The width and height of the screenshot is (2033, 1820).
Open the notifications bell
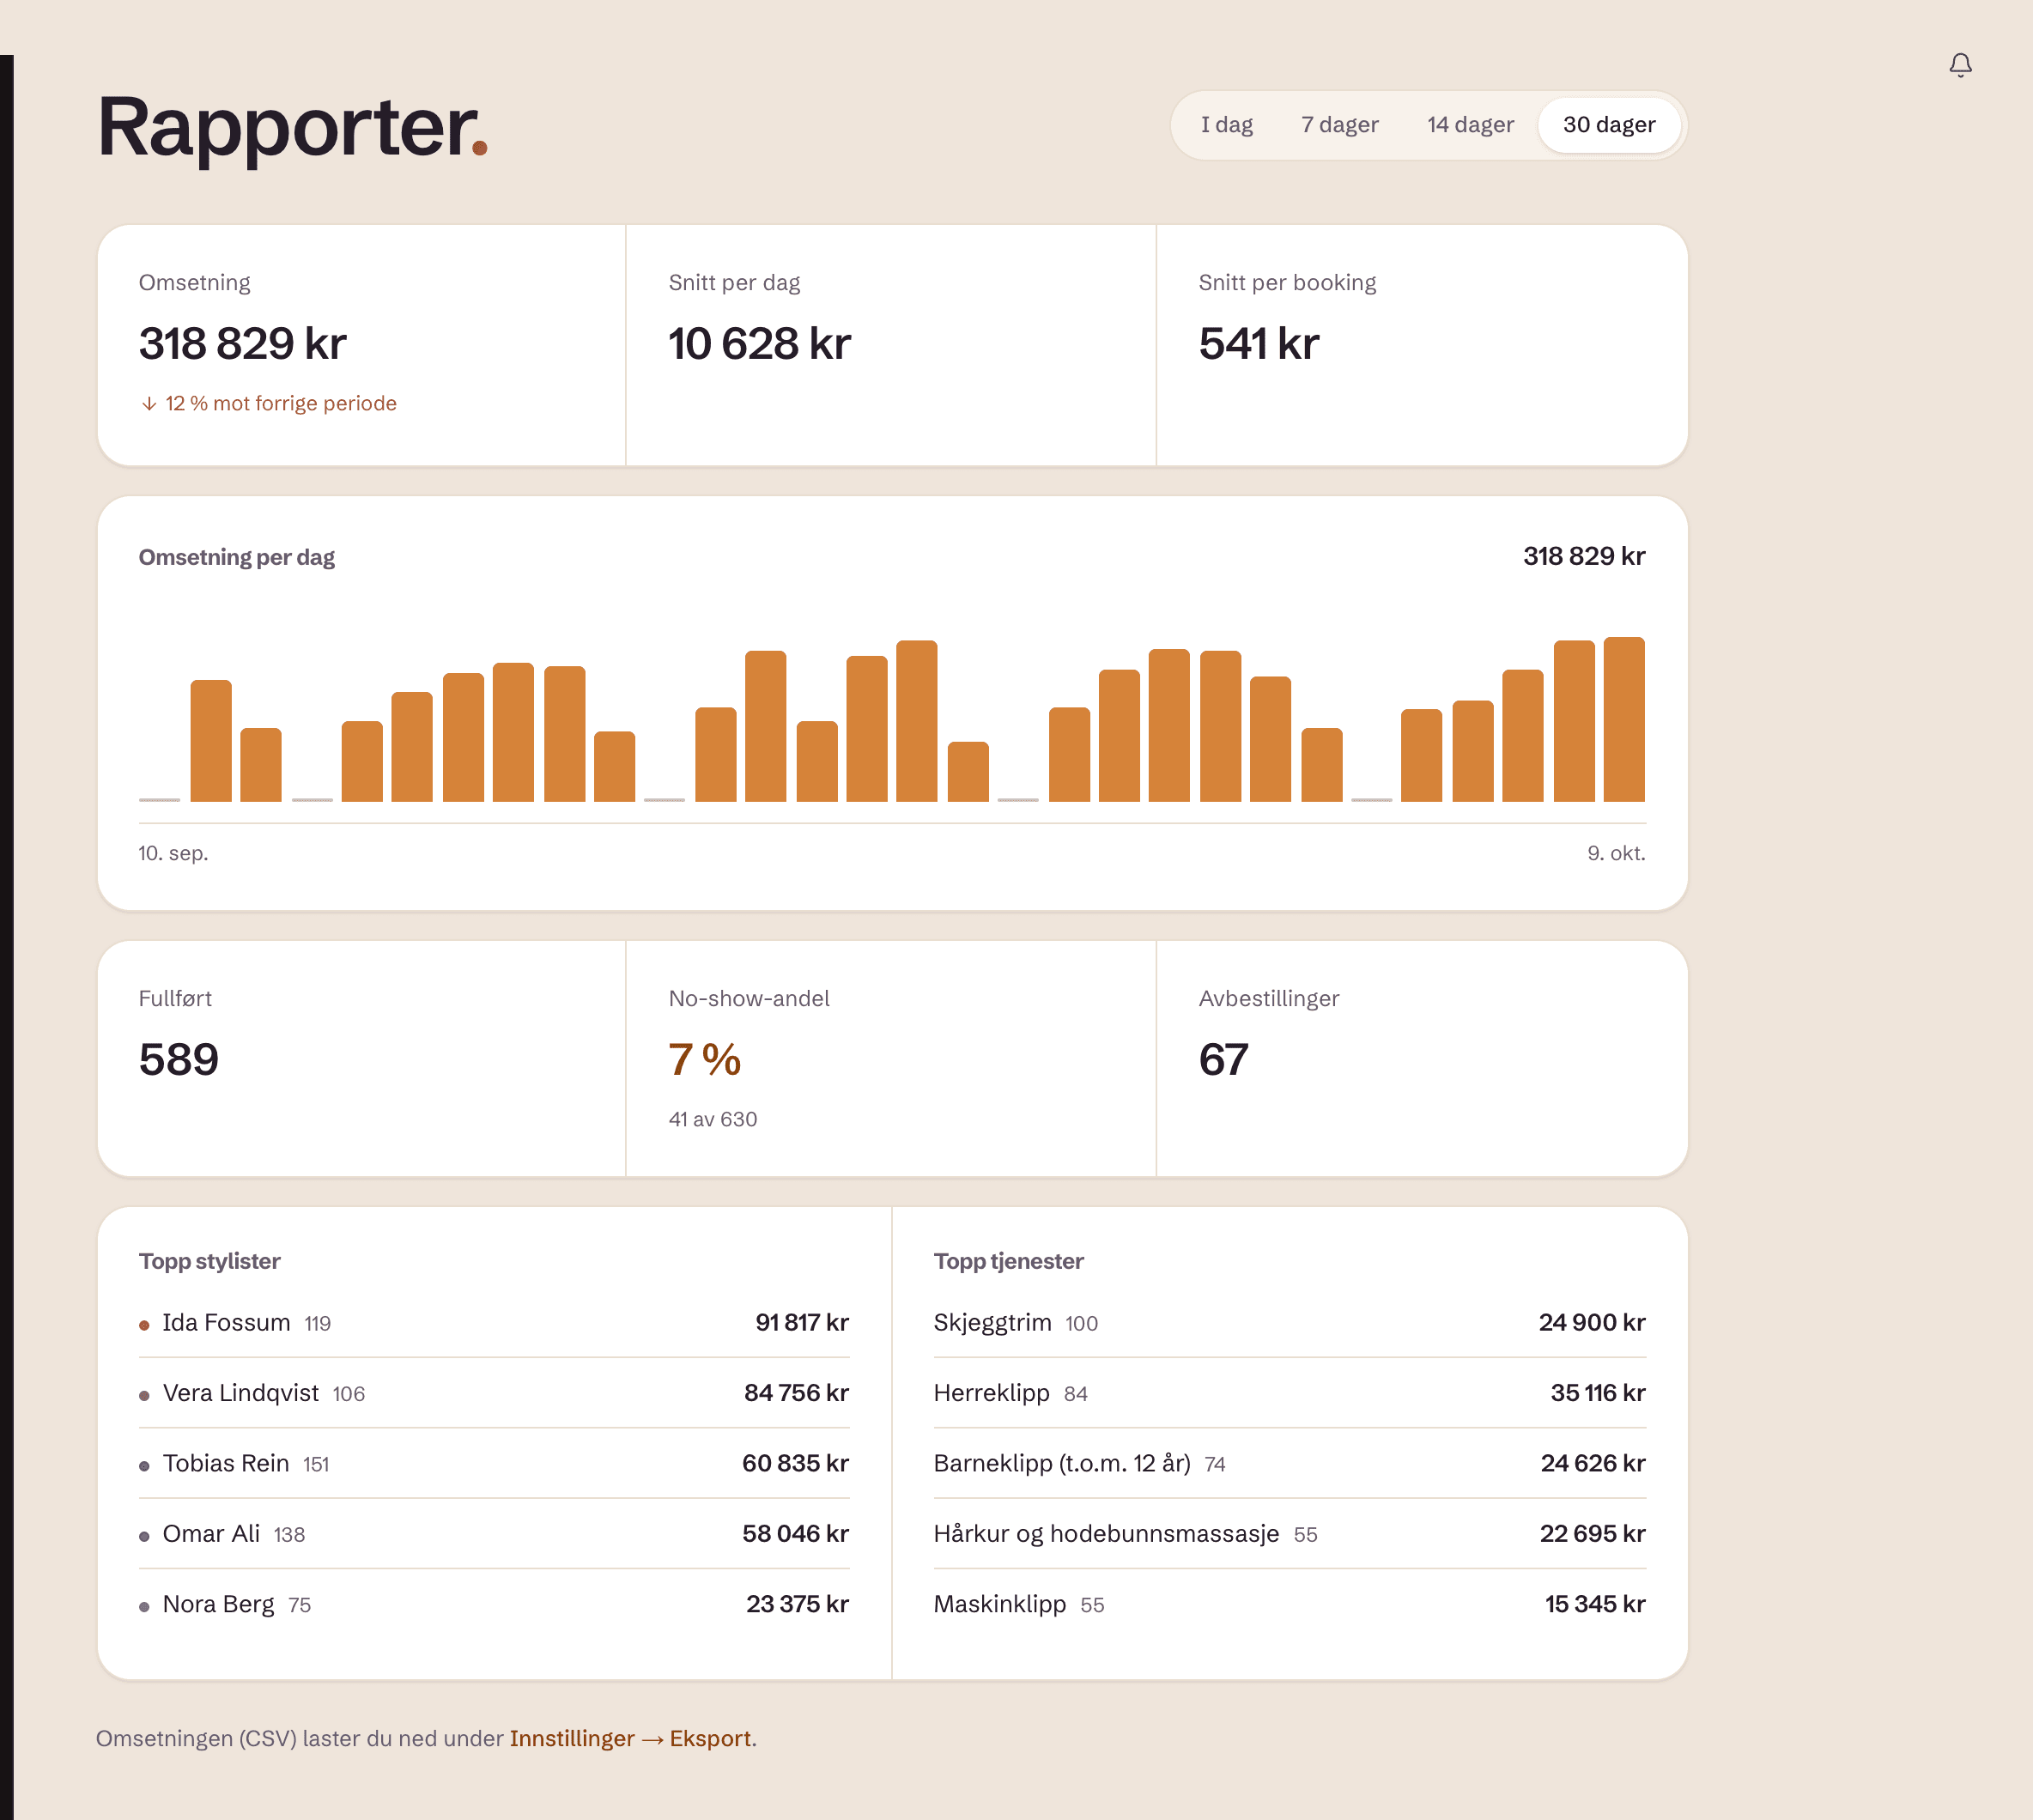(x=1960, y=65)
